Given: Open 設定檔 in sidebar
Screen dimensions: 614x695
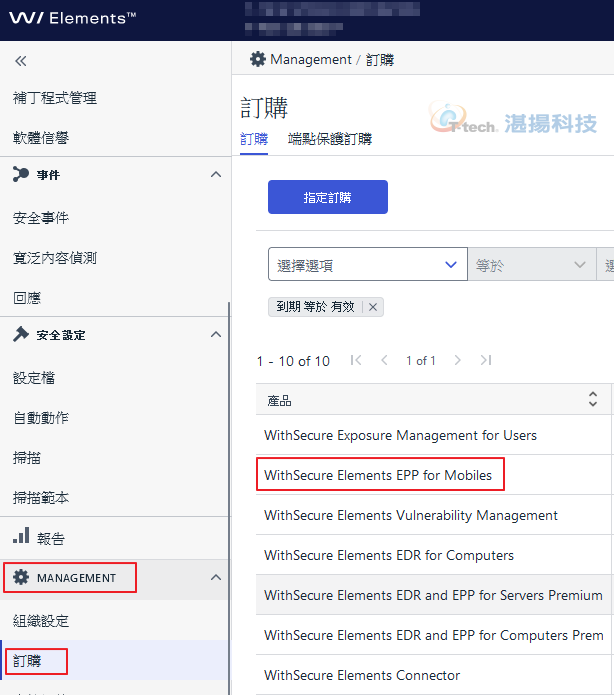Looking at the screenshot, I should (34, 378).
